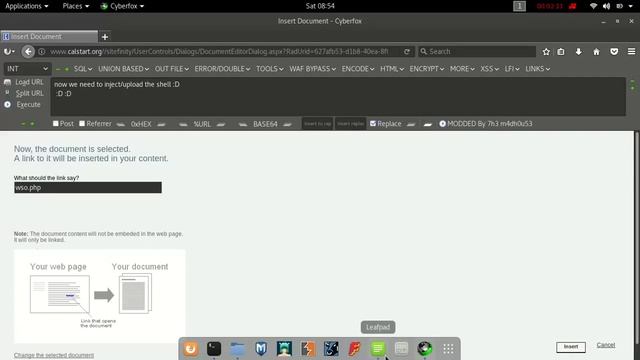The image size is (640, 360).
Task: Expand the LINKS menu in HackBar
Action: [538, 69]
